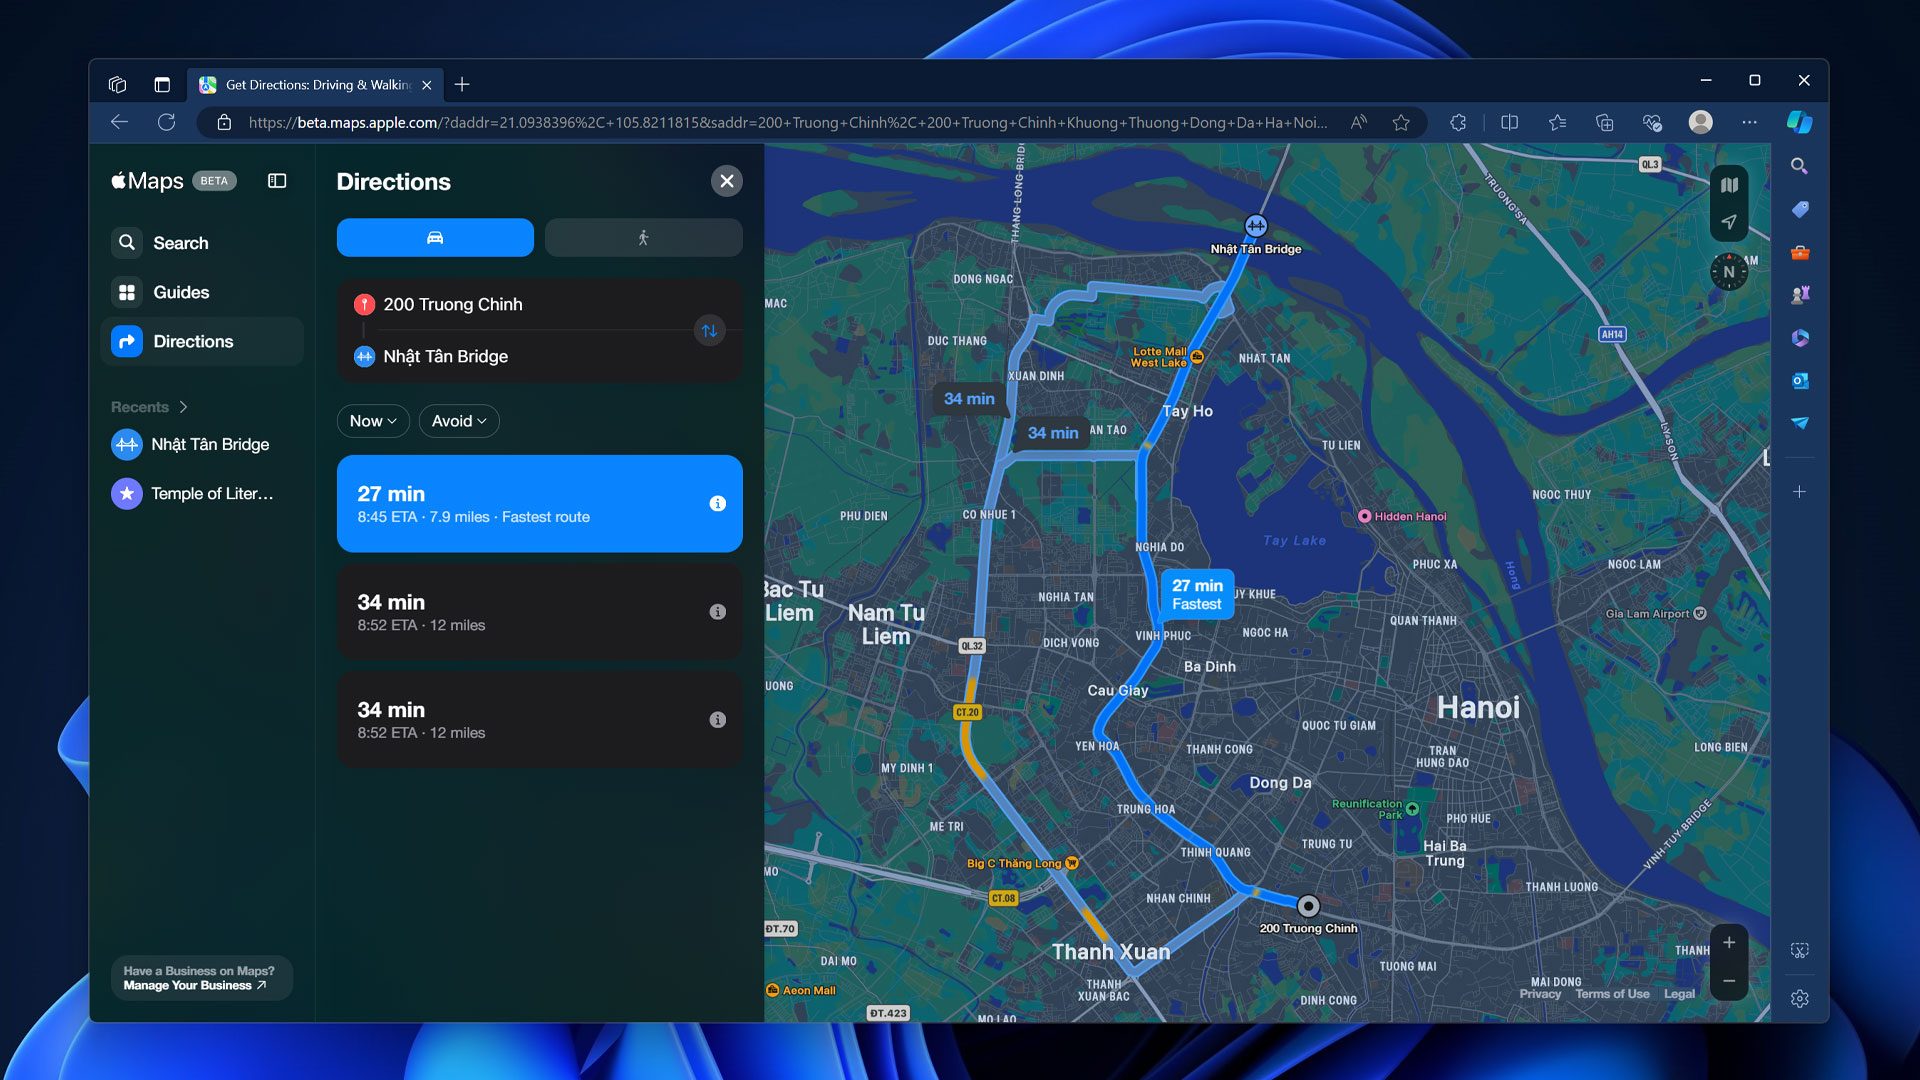This screenshot has width=1920, height=1080.
Task: Show info for the bottom 34 min route card
Action: [x=718, y=720]
